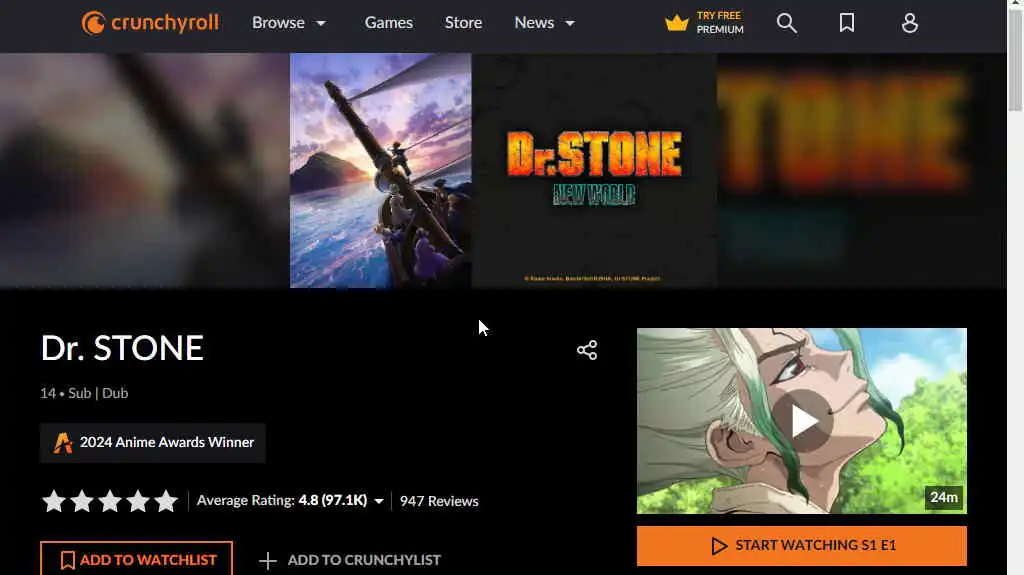Viewport: 1024px width, 575px height.
Task: Rate the series three stars
Action: click(110, 501)
